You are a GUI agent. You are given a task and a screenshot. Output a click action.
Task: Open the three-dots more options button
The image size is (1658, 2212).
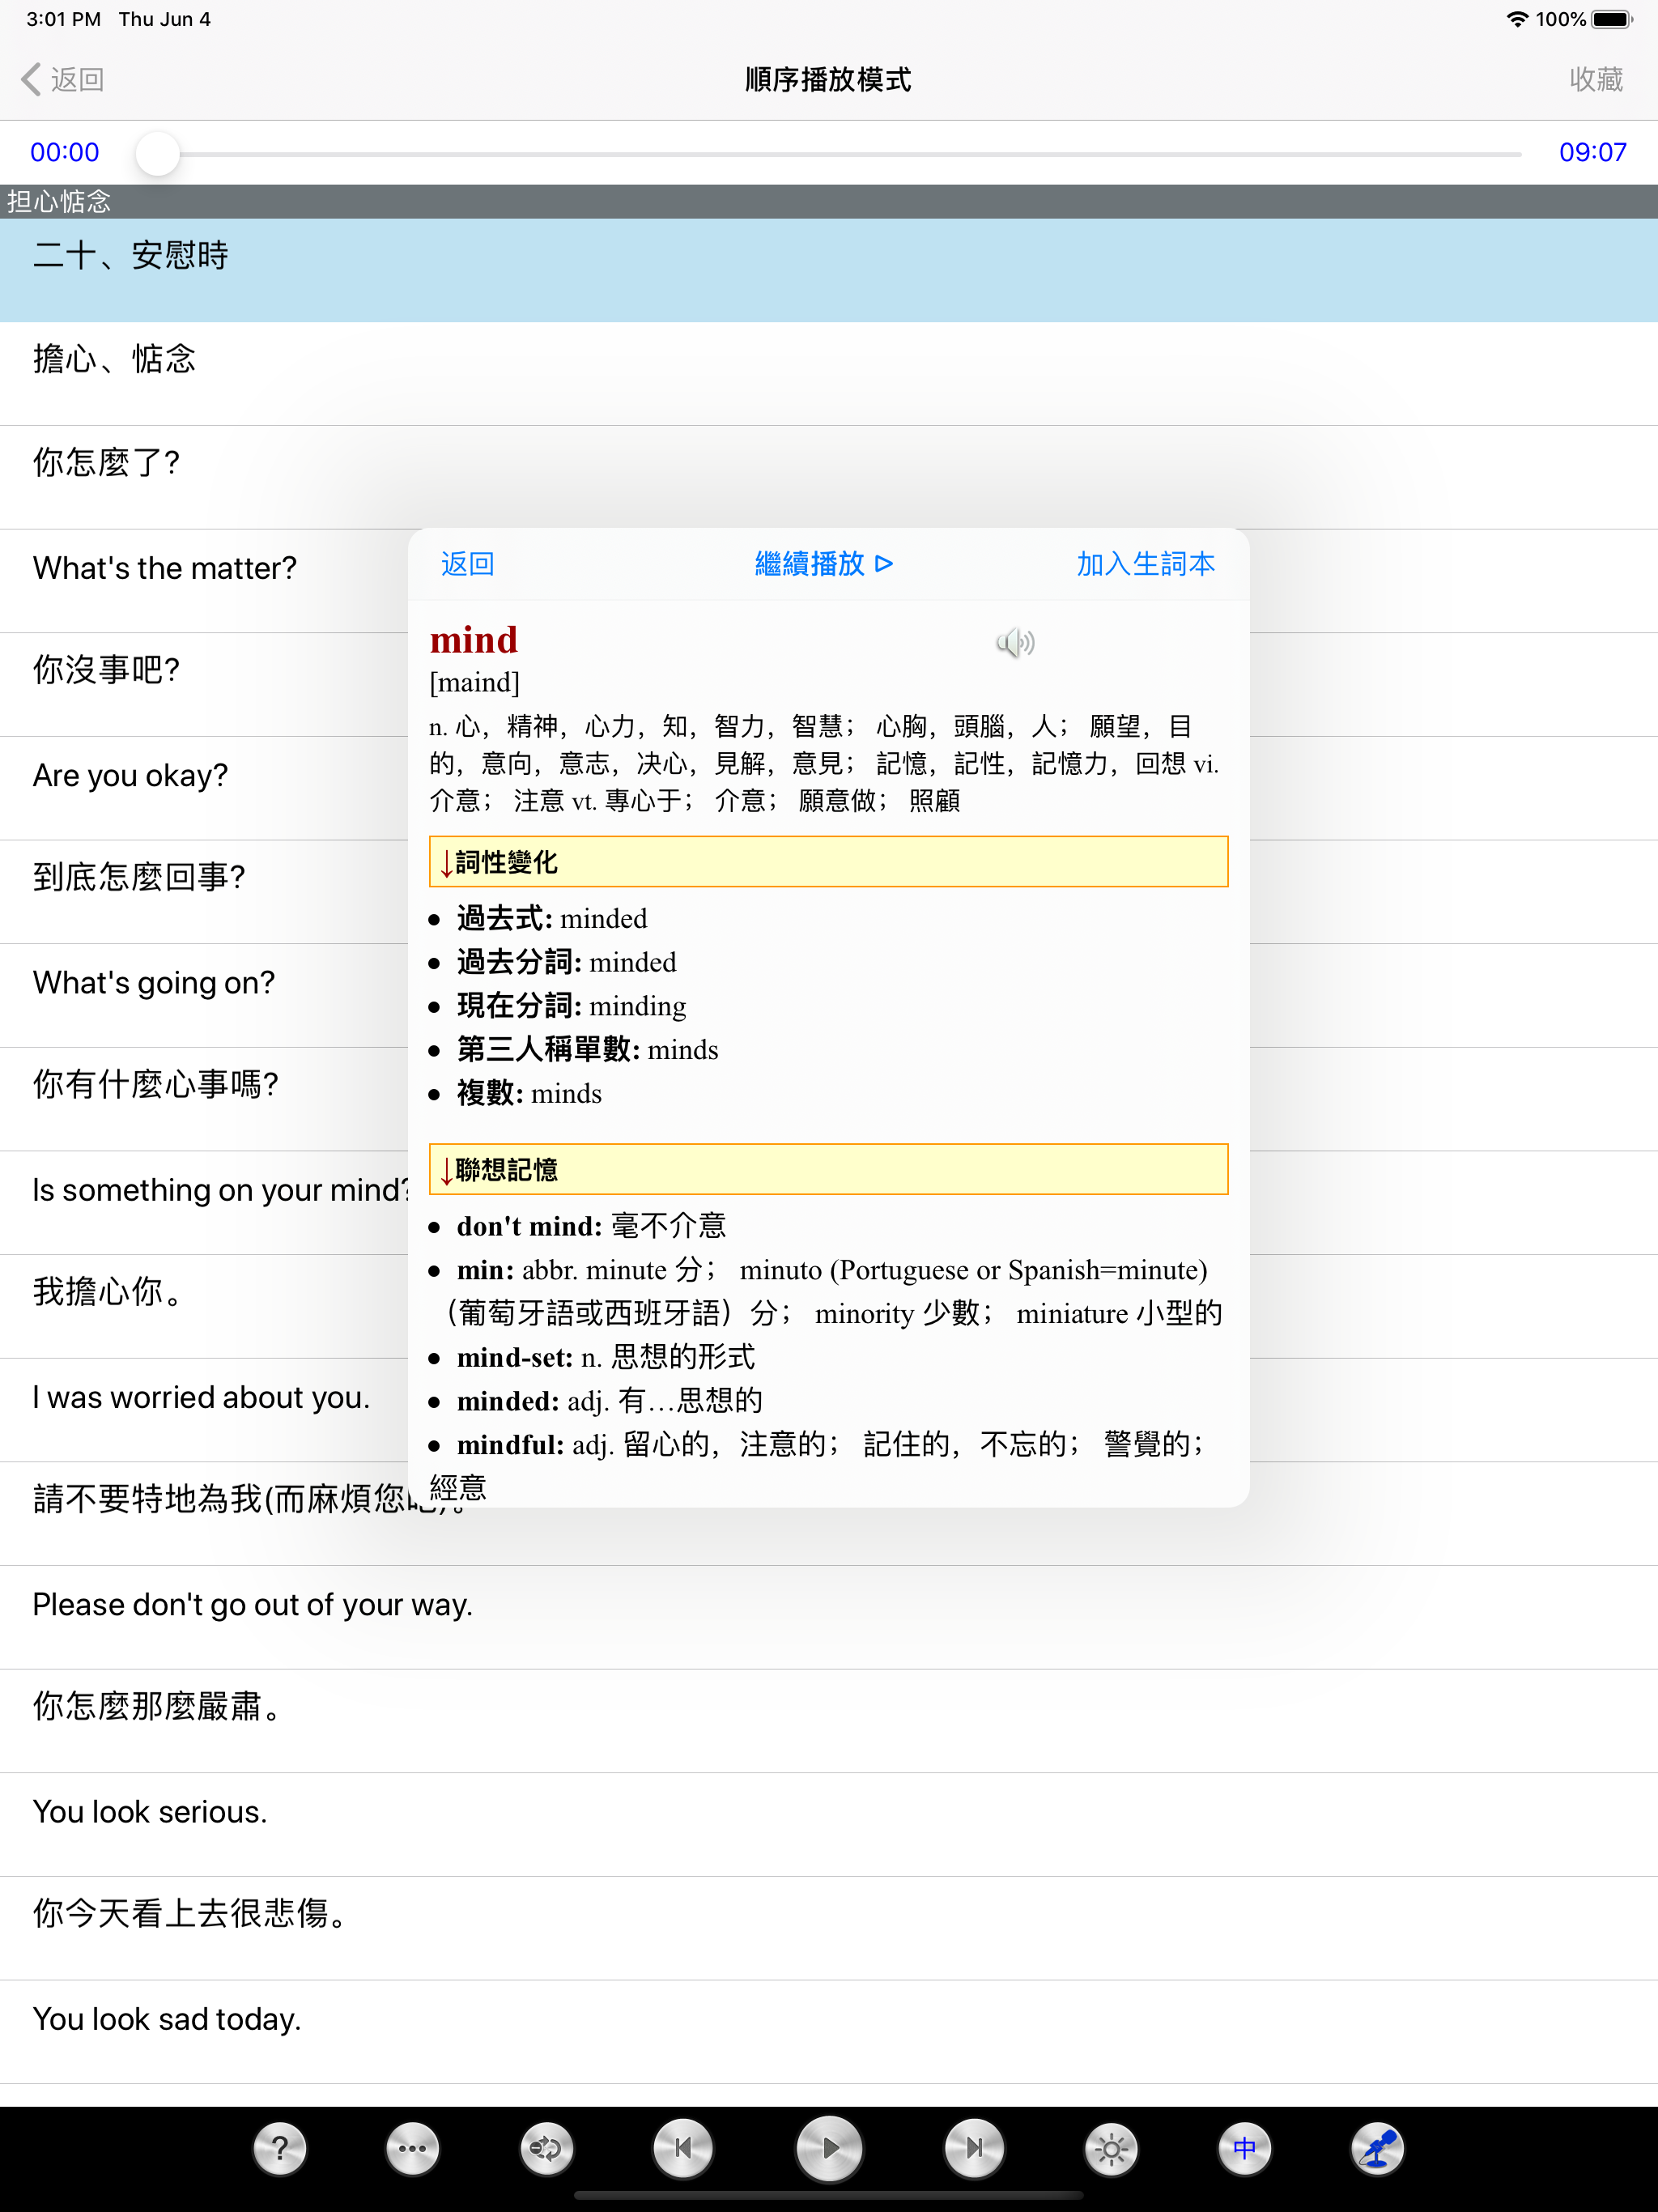[412, 2148]
